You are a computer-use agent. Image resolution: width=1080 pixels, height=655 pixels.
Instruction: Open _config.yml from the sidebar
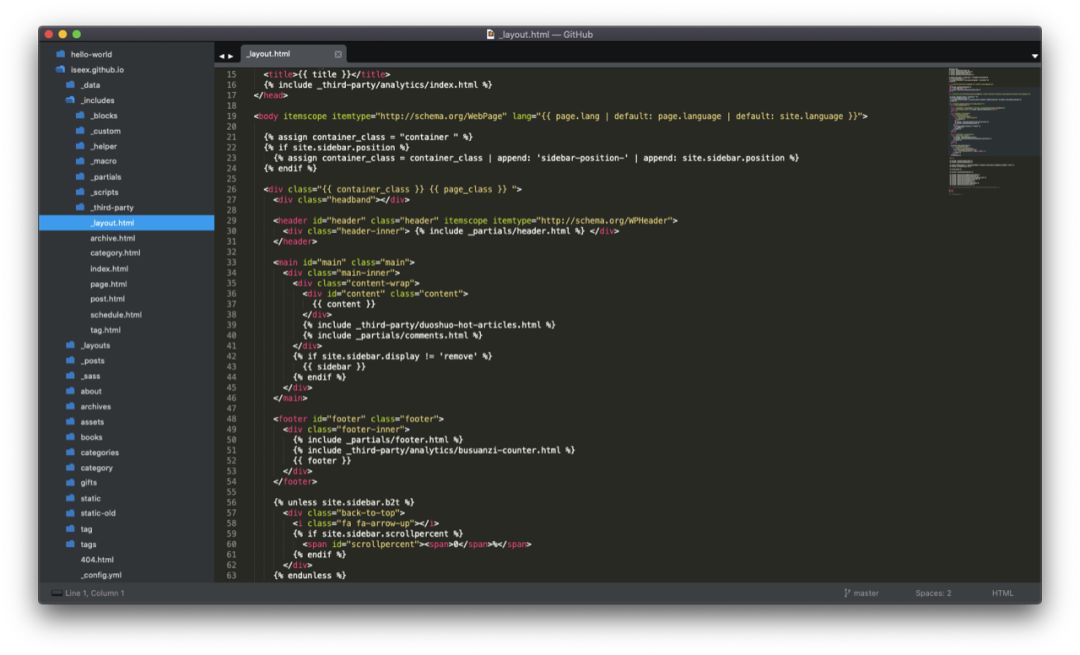(101, 575)
